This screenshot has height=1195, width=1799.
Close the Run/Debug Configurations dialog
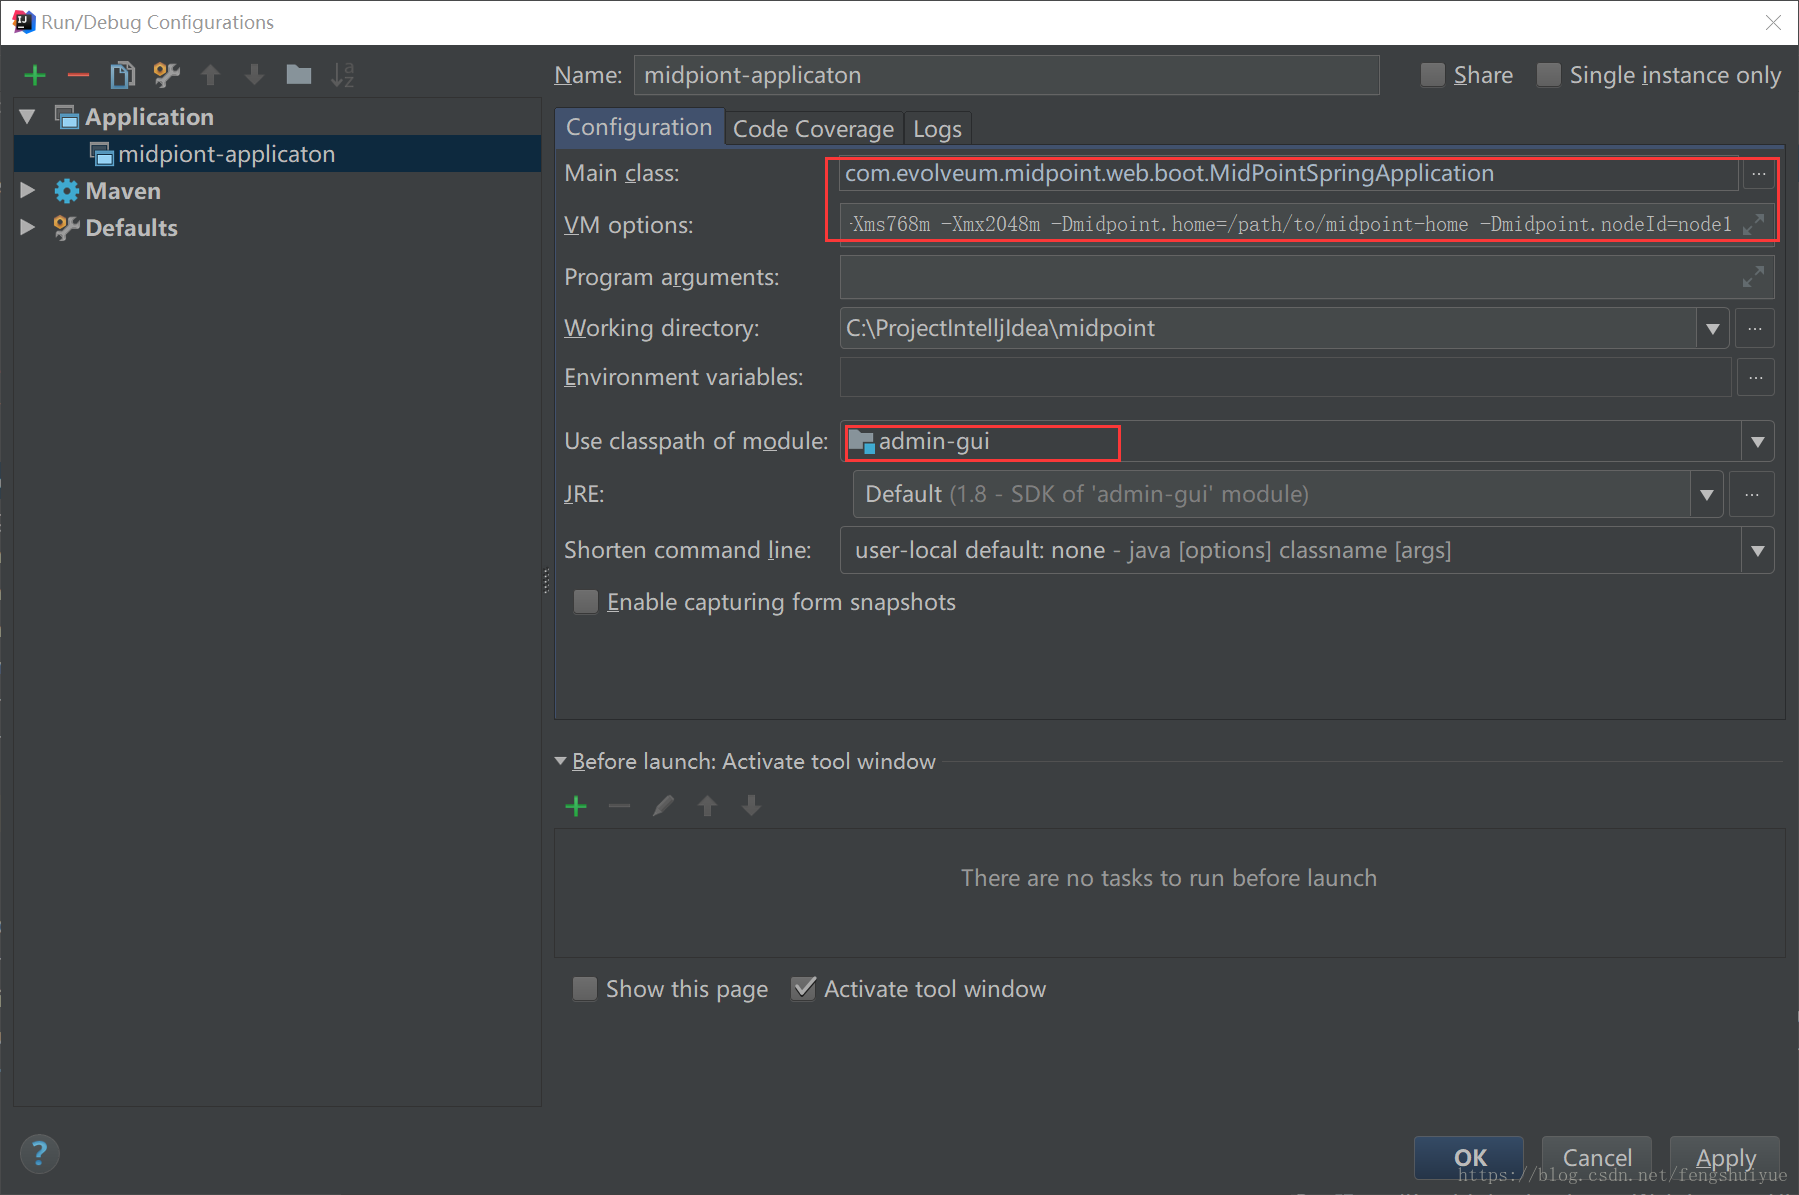(1773, 22)
